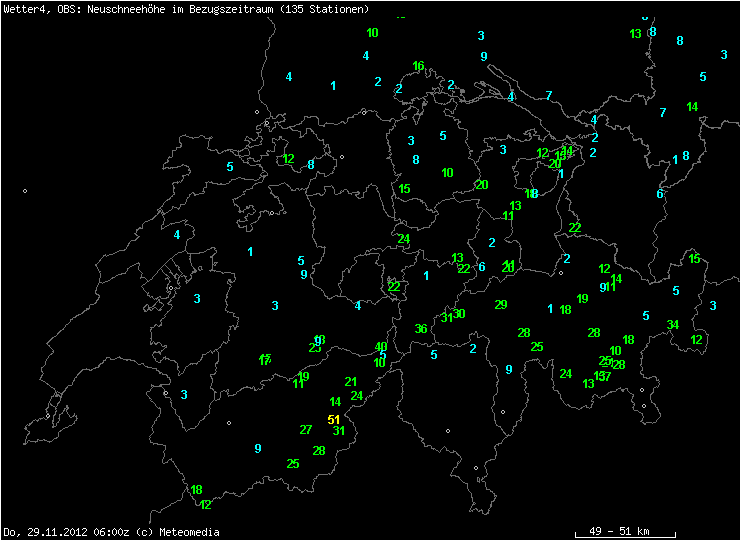Click the green 30 station reading
Image resolution: width=740 pixels, height=540 pixels.
pyautogui.click(x=459, y=314)
